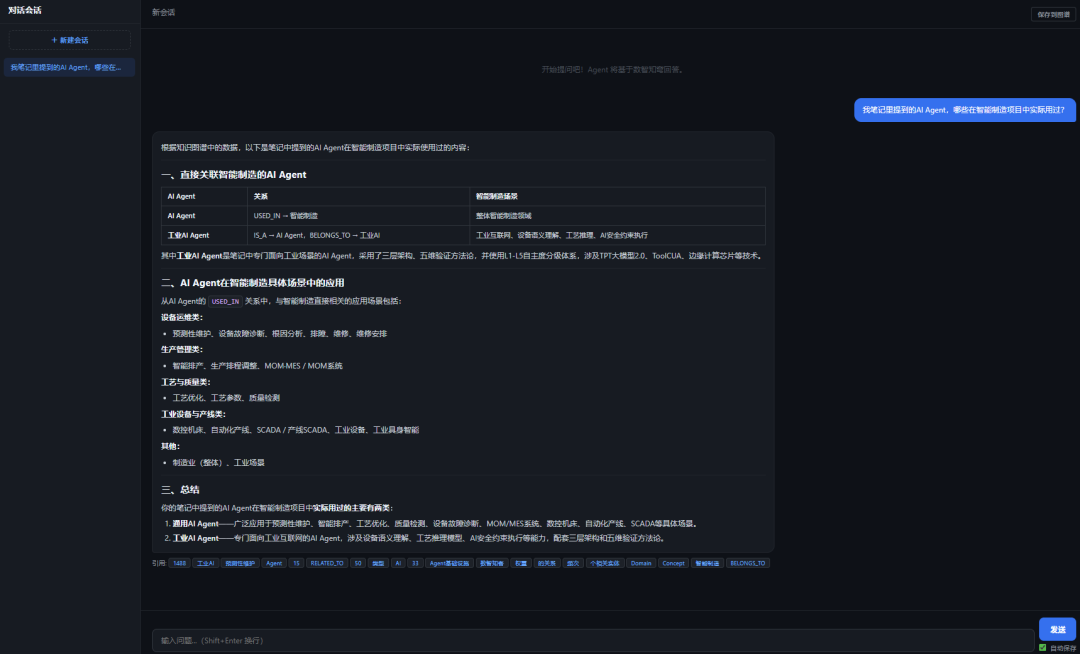Click the Concept citation tag
This screenshot has height=654, width=1080.
tap(673, 563)
